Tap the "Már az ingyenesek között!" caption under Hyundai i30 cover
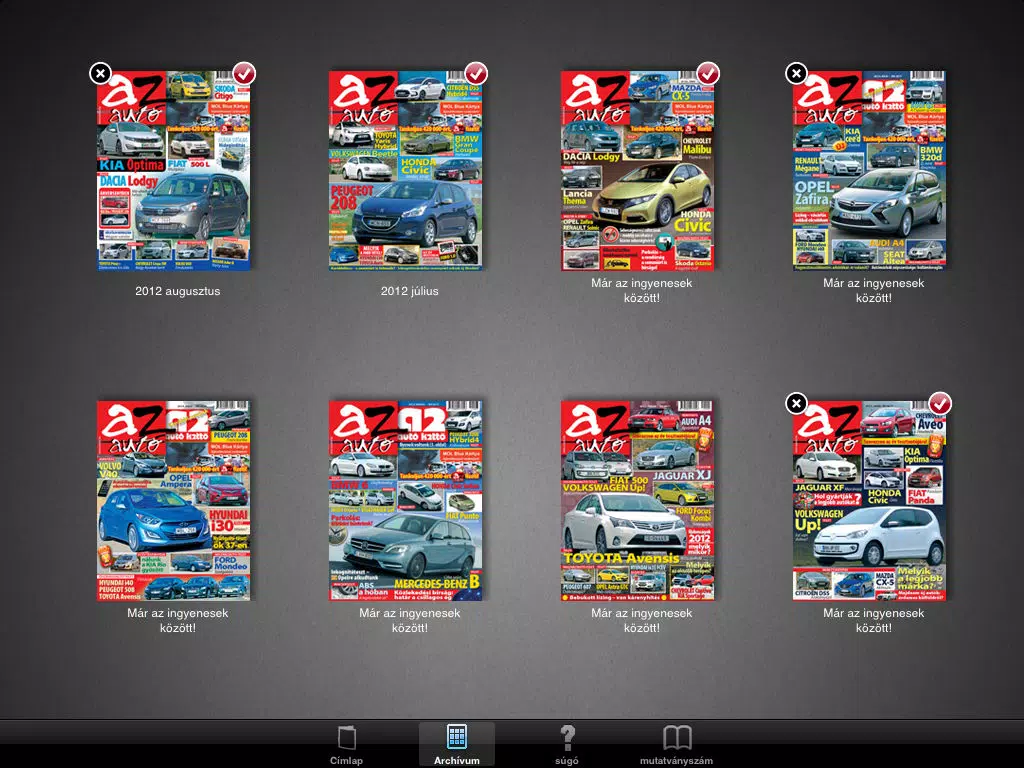This screenshot has height=768, width=1024. coord(178,620)
